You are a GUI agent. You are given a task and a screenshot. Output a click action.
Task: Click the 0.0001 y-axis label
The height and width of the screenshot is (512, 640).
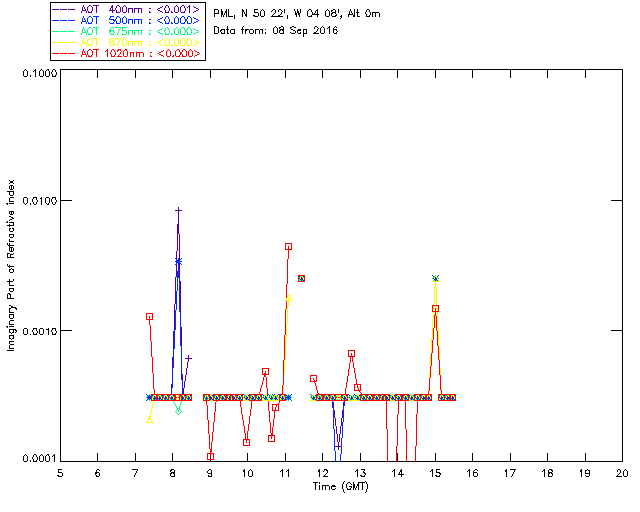pos(40,459)
